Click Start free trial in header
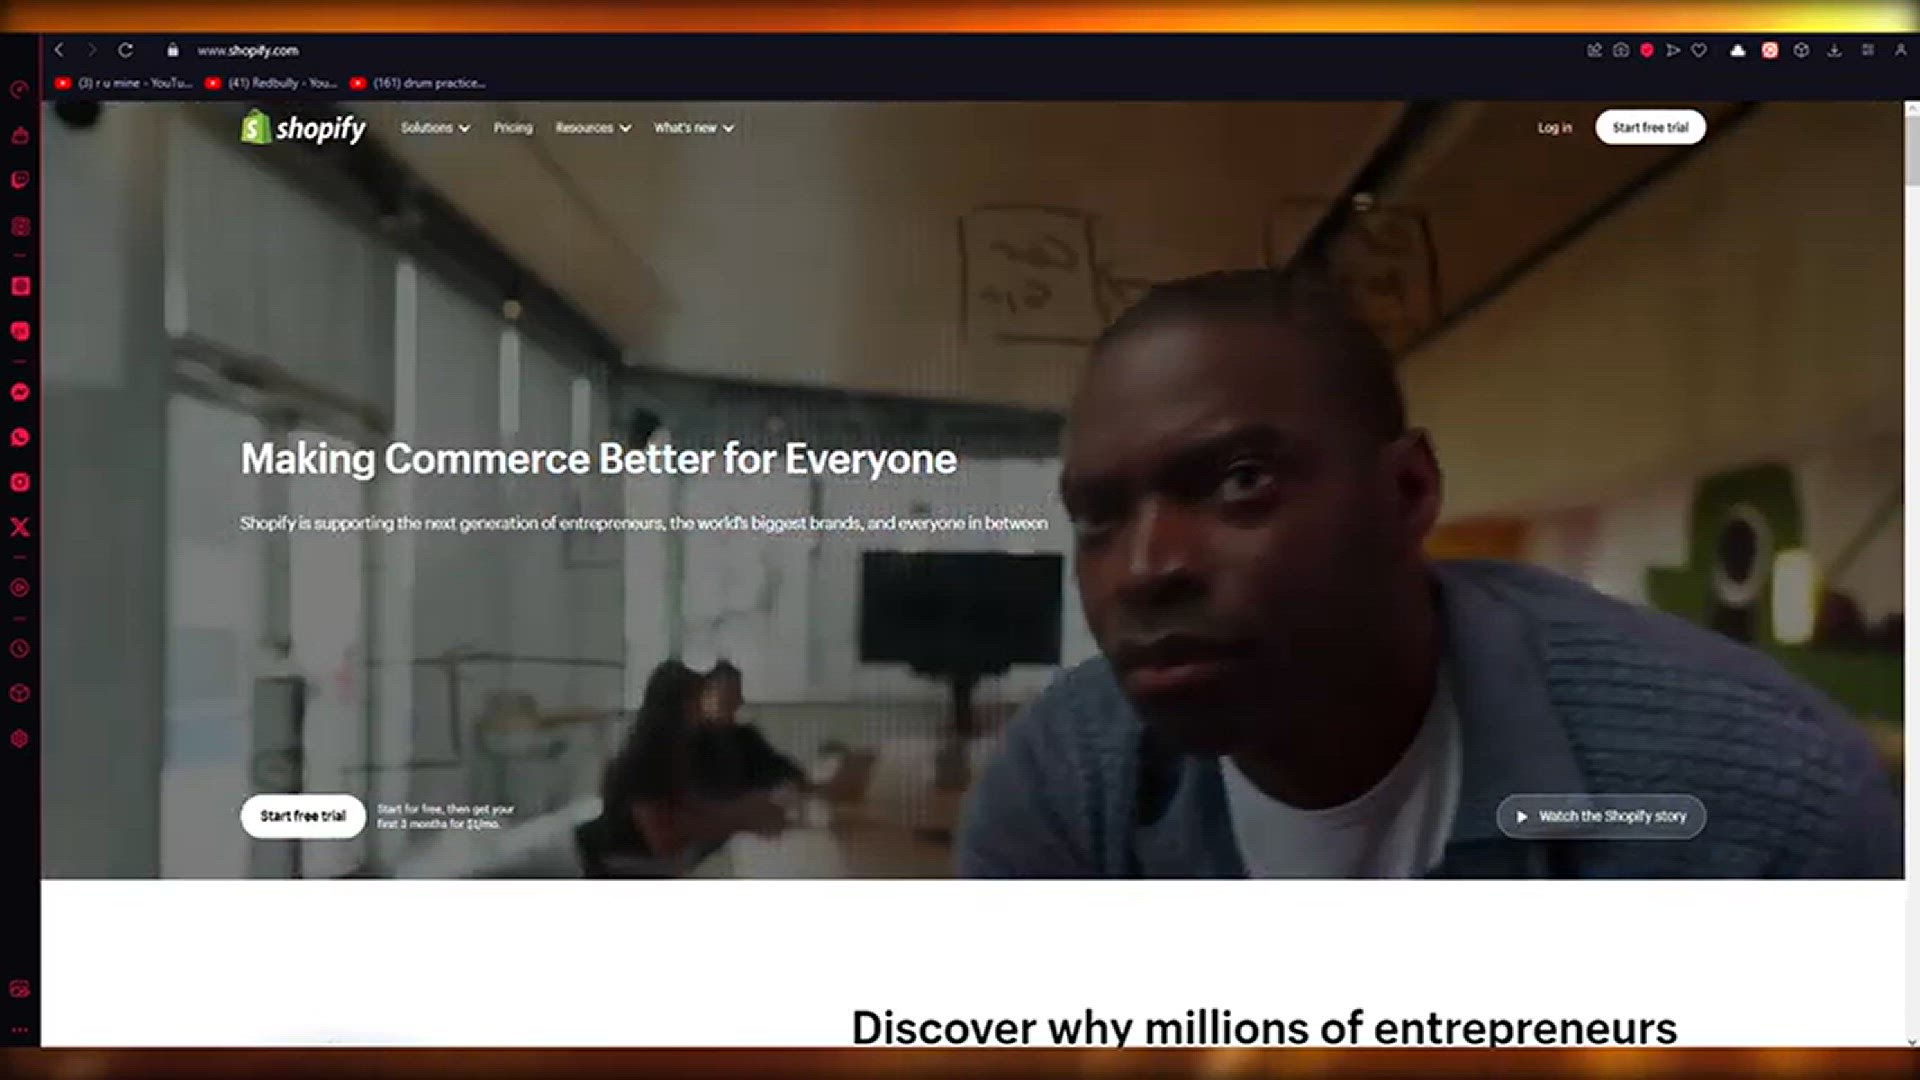 pos(1650,127)
